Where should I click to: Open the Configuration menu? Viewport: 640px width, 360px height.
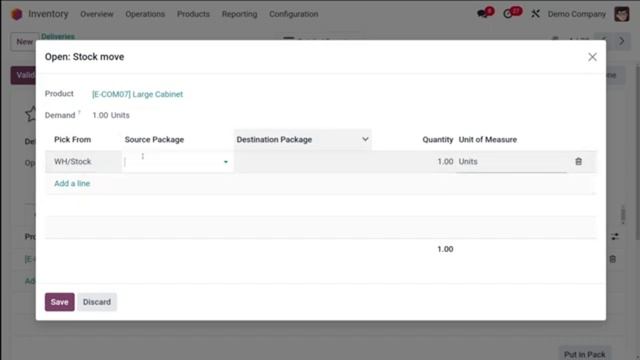[293, 14]
